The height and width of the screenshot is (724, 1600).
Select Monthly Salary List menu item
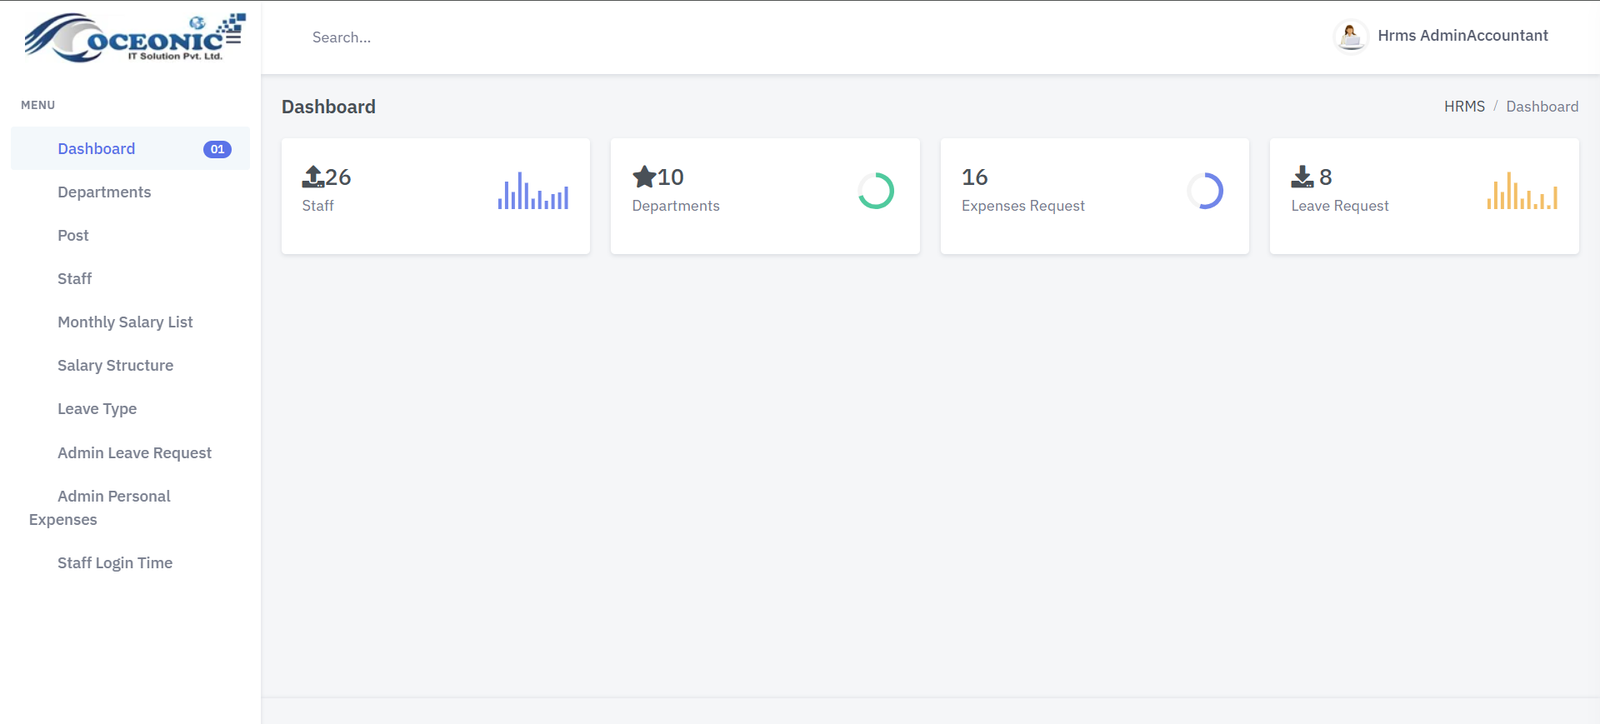click(x=125, y=322)
